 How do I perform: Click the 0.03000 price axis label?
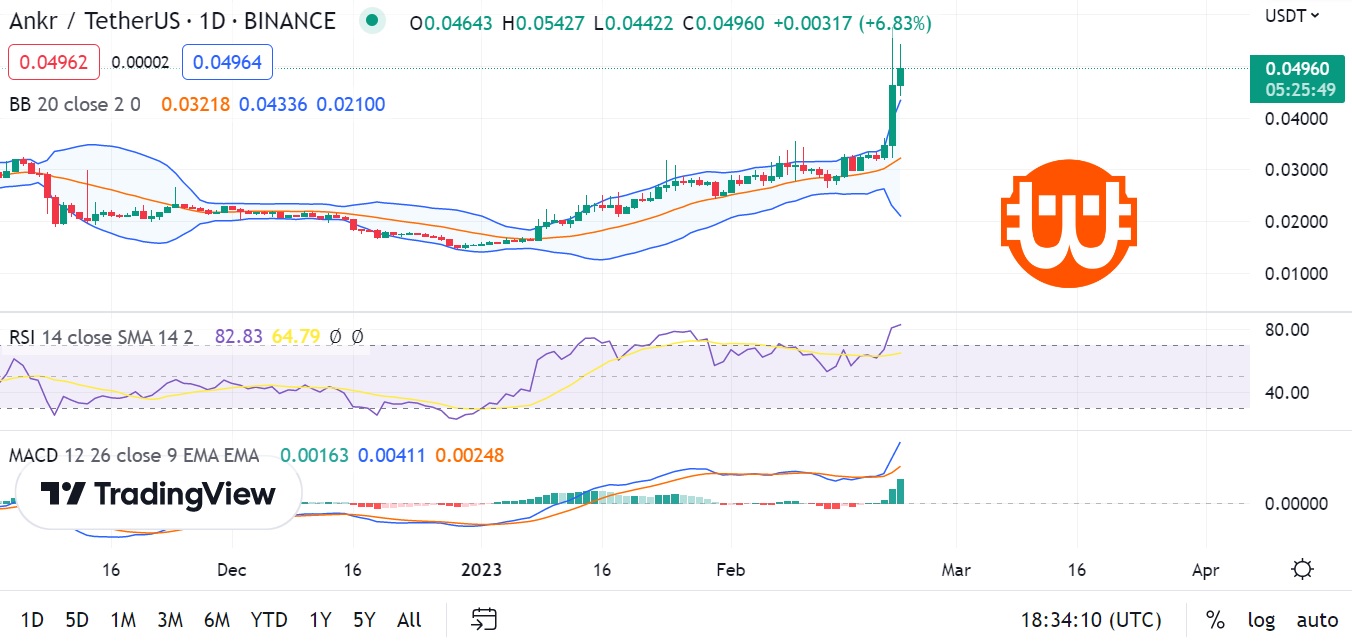click(x=1296, y=170)
